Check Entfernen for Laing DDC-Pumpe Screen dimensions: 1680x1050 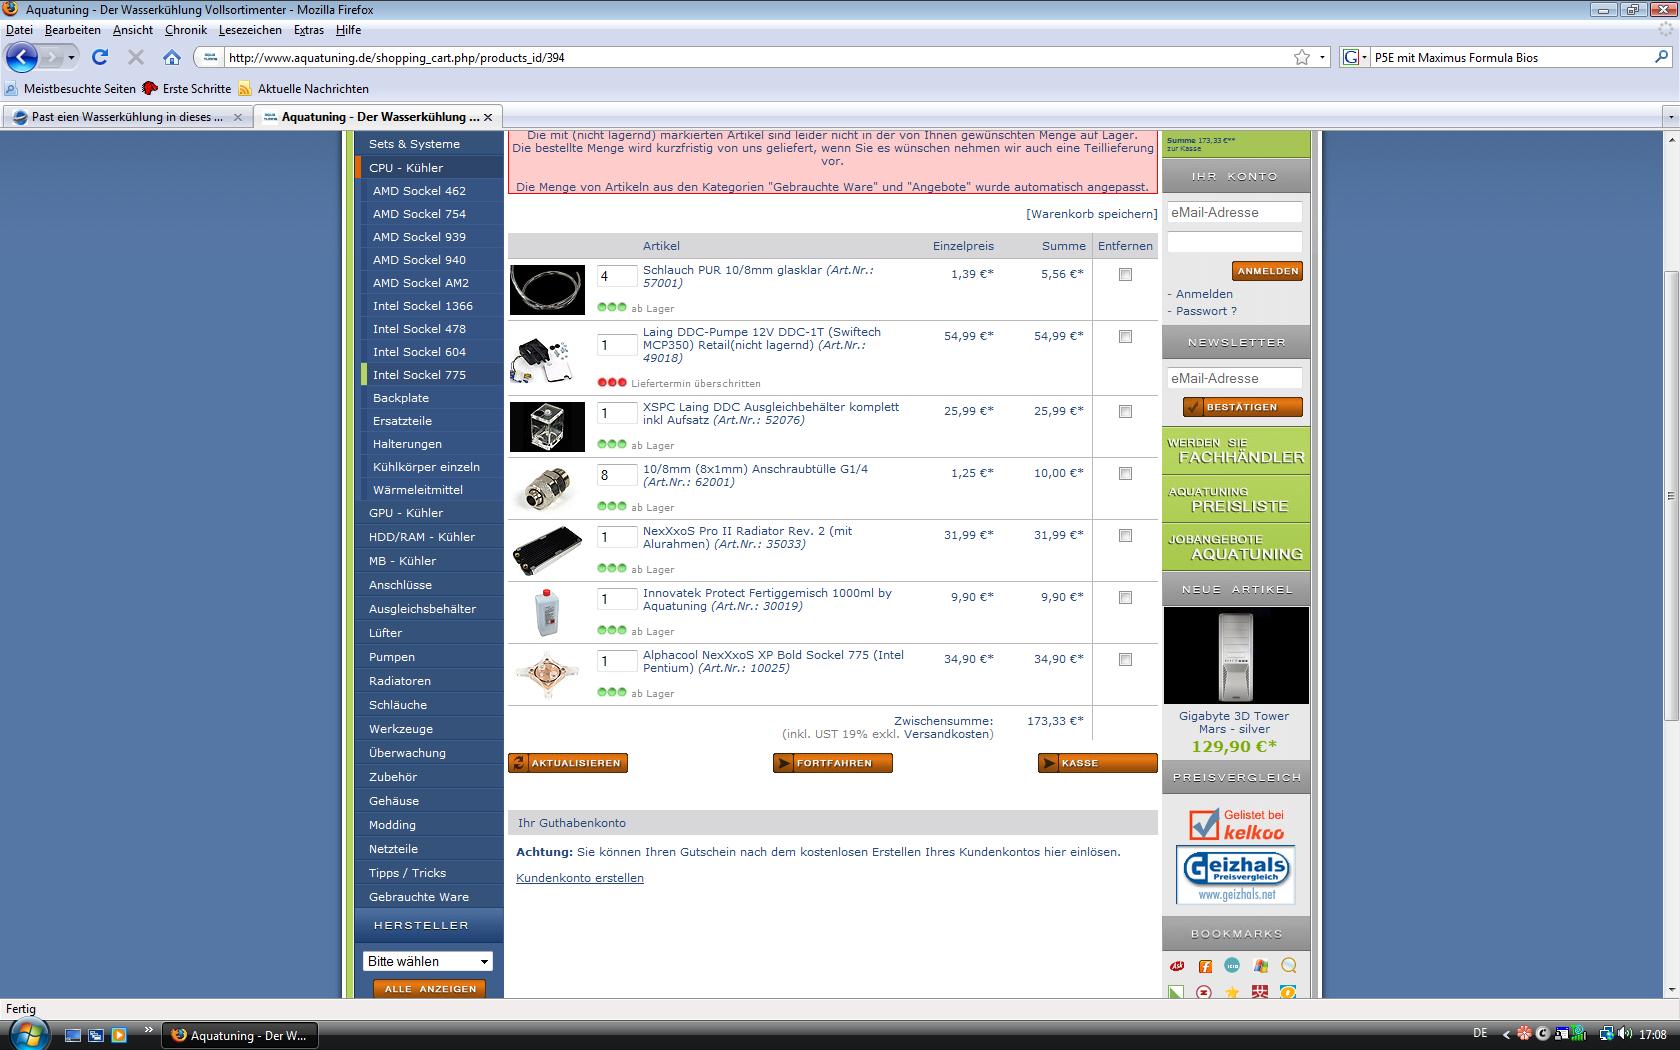tap(1125, 336)
